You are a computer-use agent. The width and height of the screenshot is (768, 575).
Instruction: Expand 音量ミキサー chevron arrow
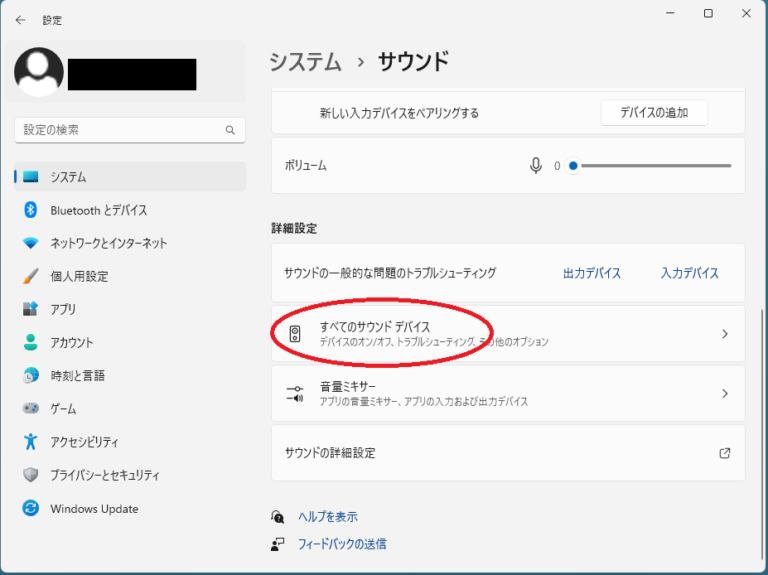point(725,394)
